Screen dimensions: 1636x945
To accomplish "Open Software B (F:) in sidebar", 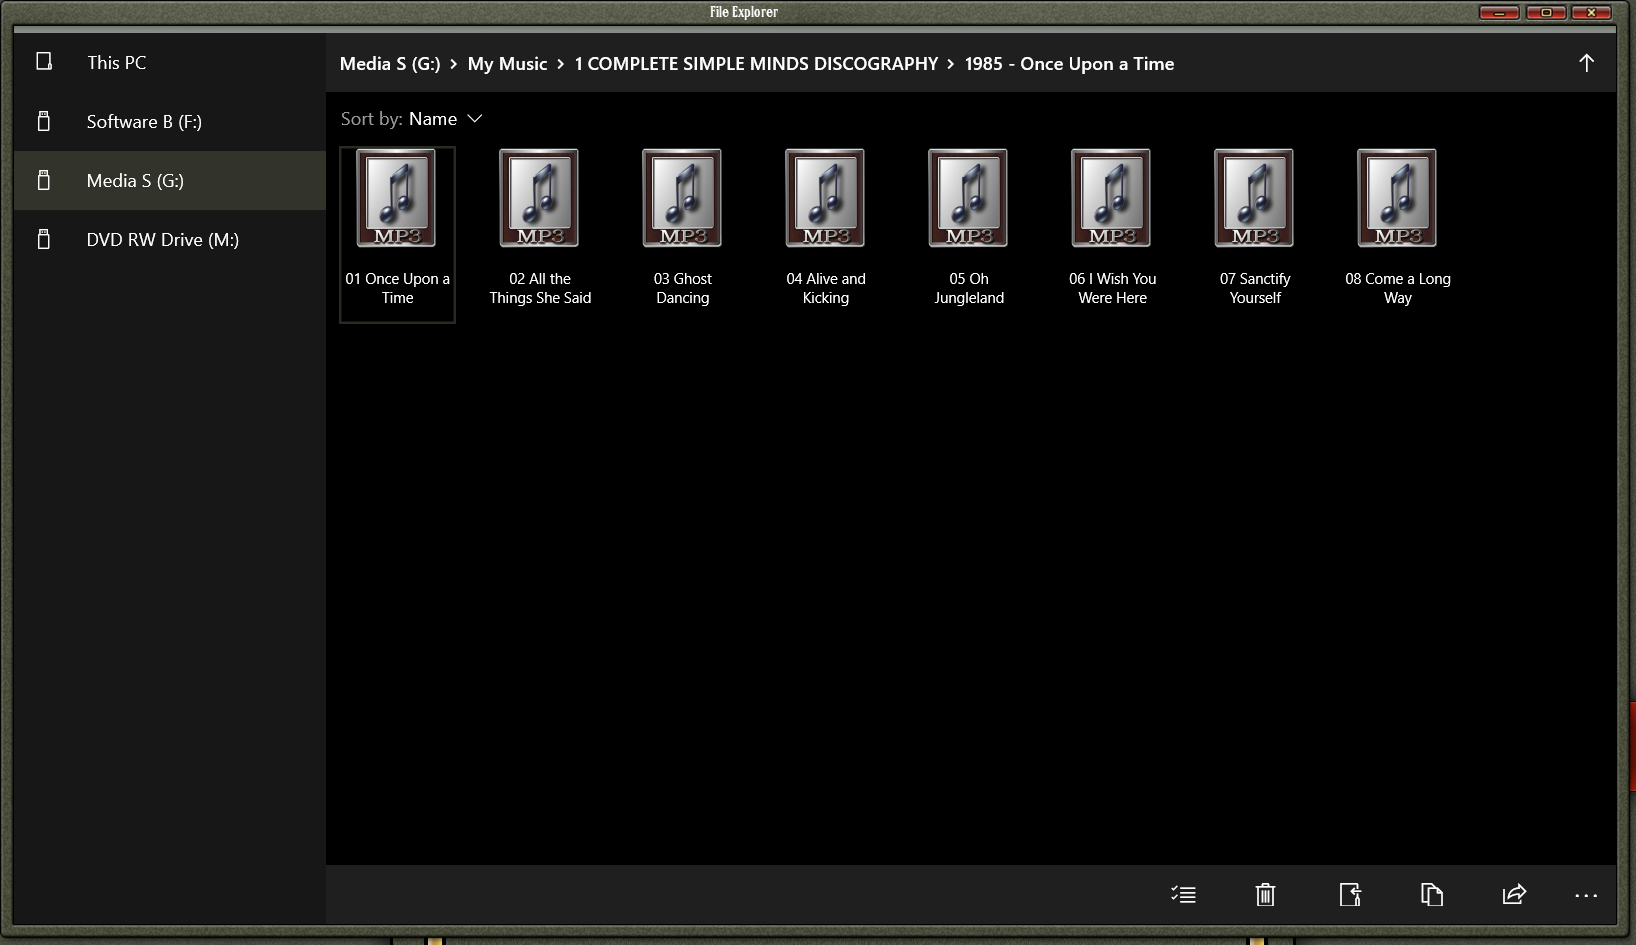I will (x=170, y=121).
